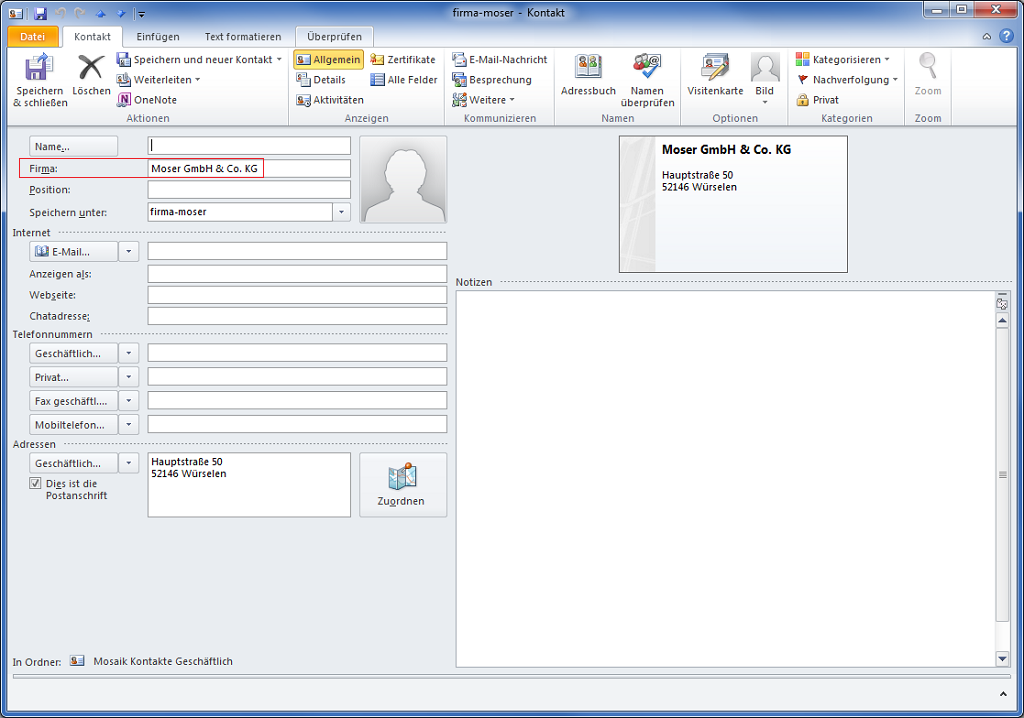The width and height of the screenshot is (1024, 718).
Task: Click the Chatadresse field
Action: coord(297,316)
